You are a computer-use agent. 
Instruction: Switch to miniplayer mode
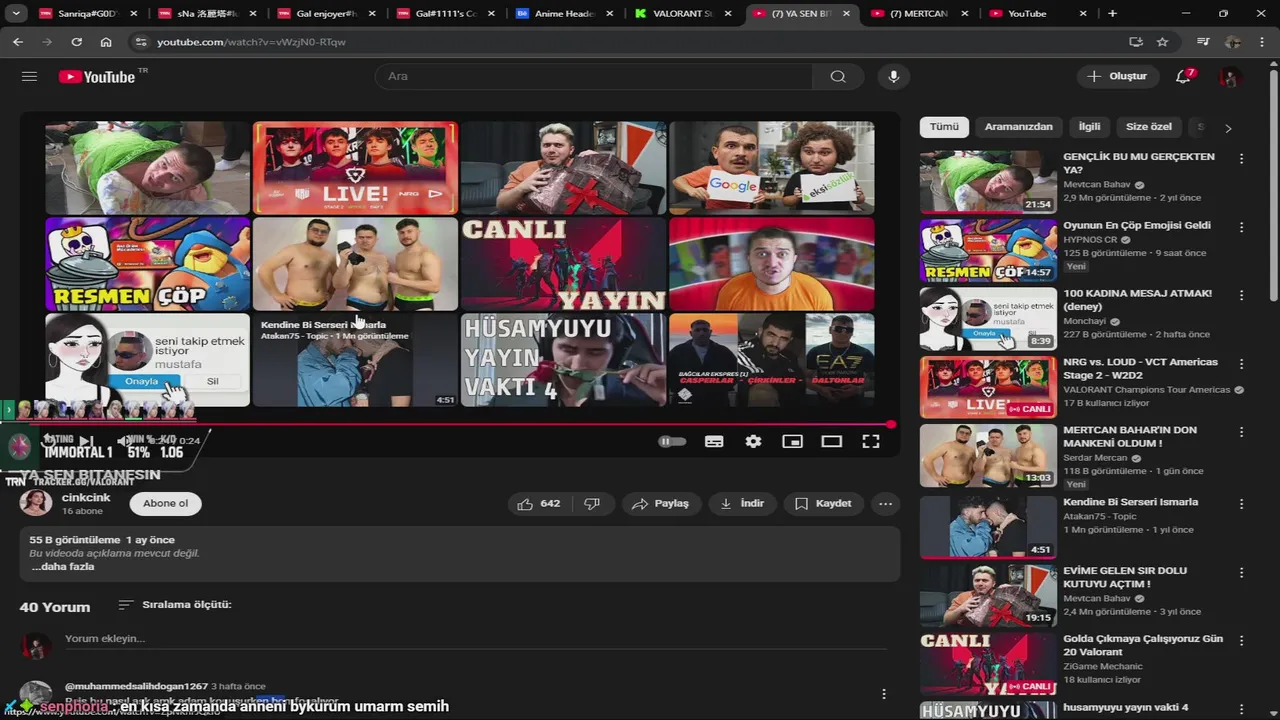[x=792, y=441]
